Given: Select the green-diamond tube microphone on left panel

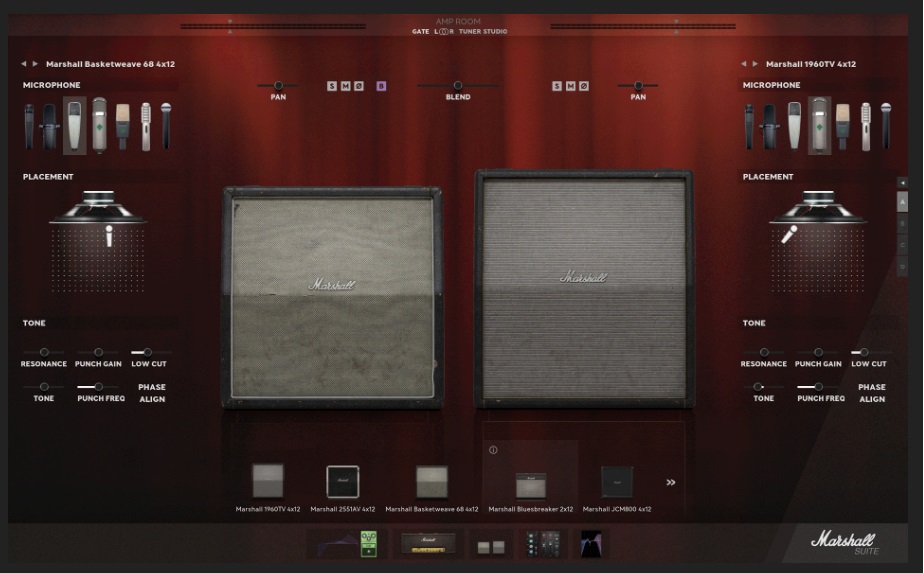Looking at the screenshot, I should coord(99,126).
